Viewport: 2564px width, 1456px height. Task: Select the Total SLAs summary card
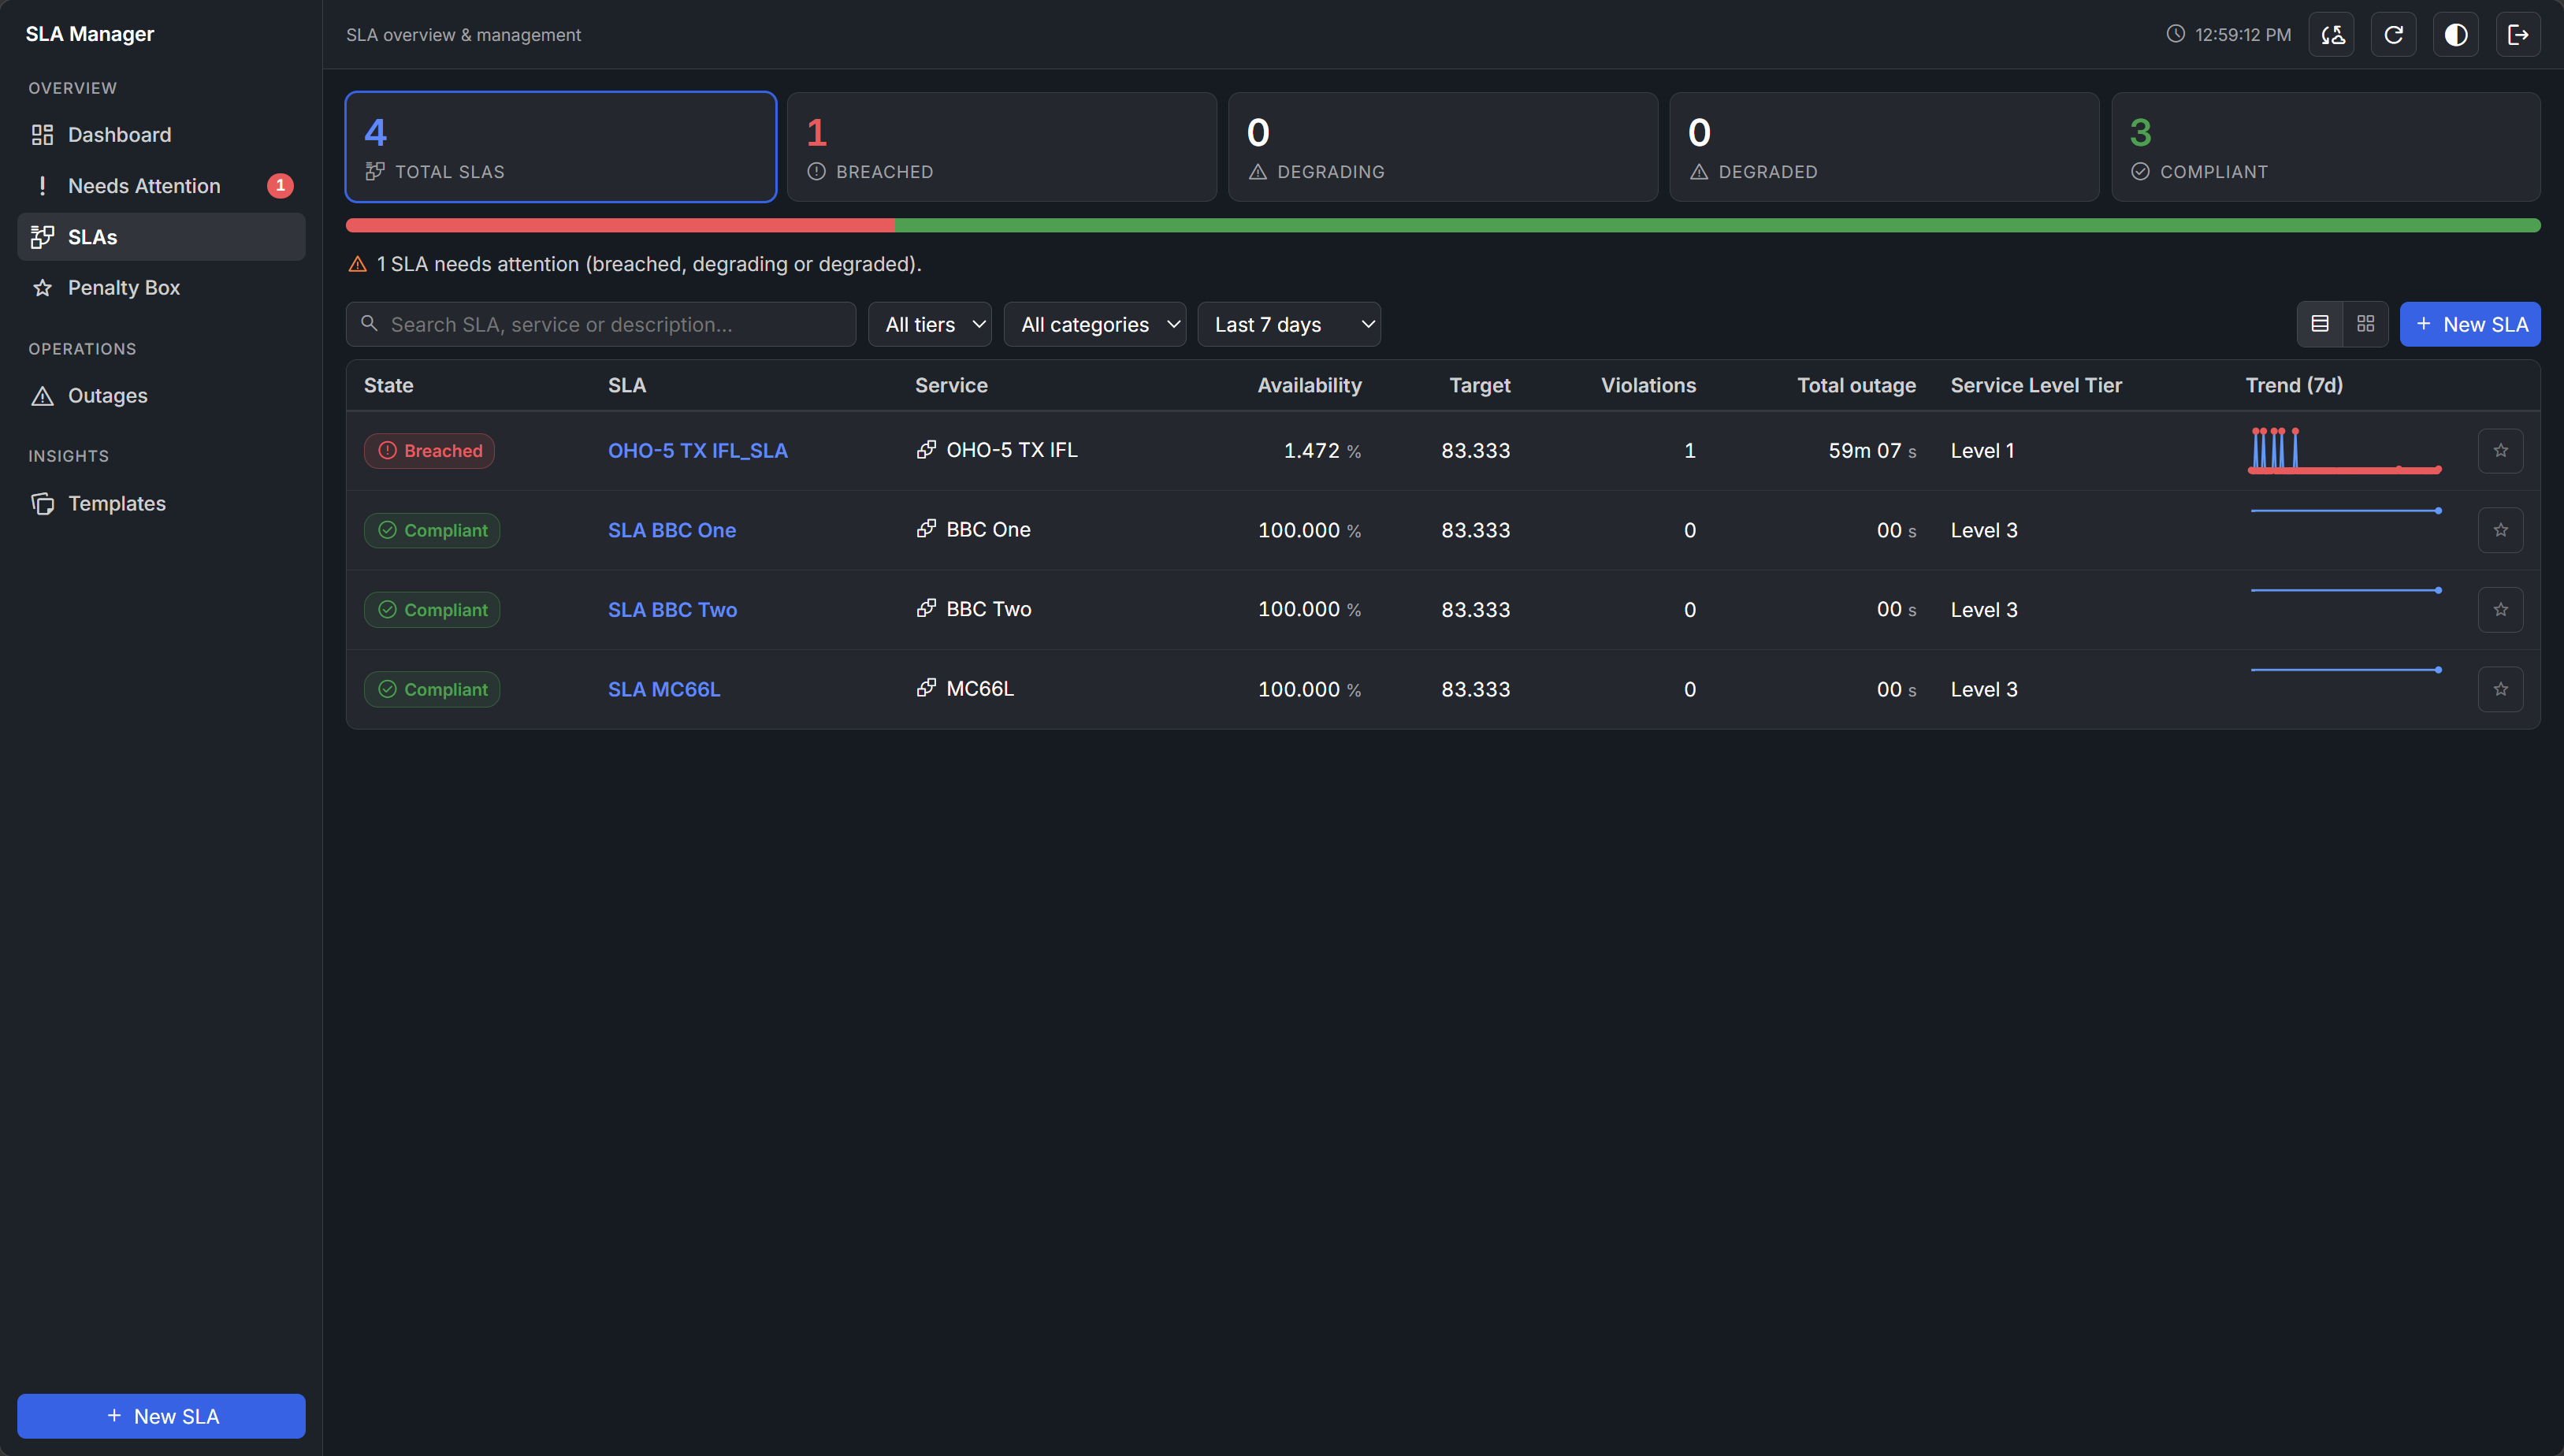click(560, 147)
